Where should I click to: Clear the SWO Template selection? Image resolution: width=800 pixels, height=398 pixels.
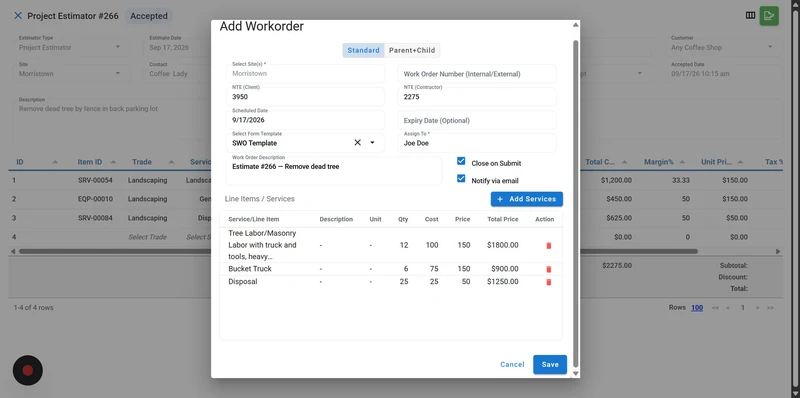tap(357, 142)
